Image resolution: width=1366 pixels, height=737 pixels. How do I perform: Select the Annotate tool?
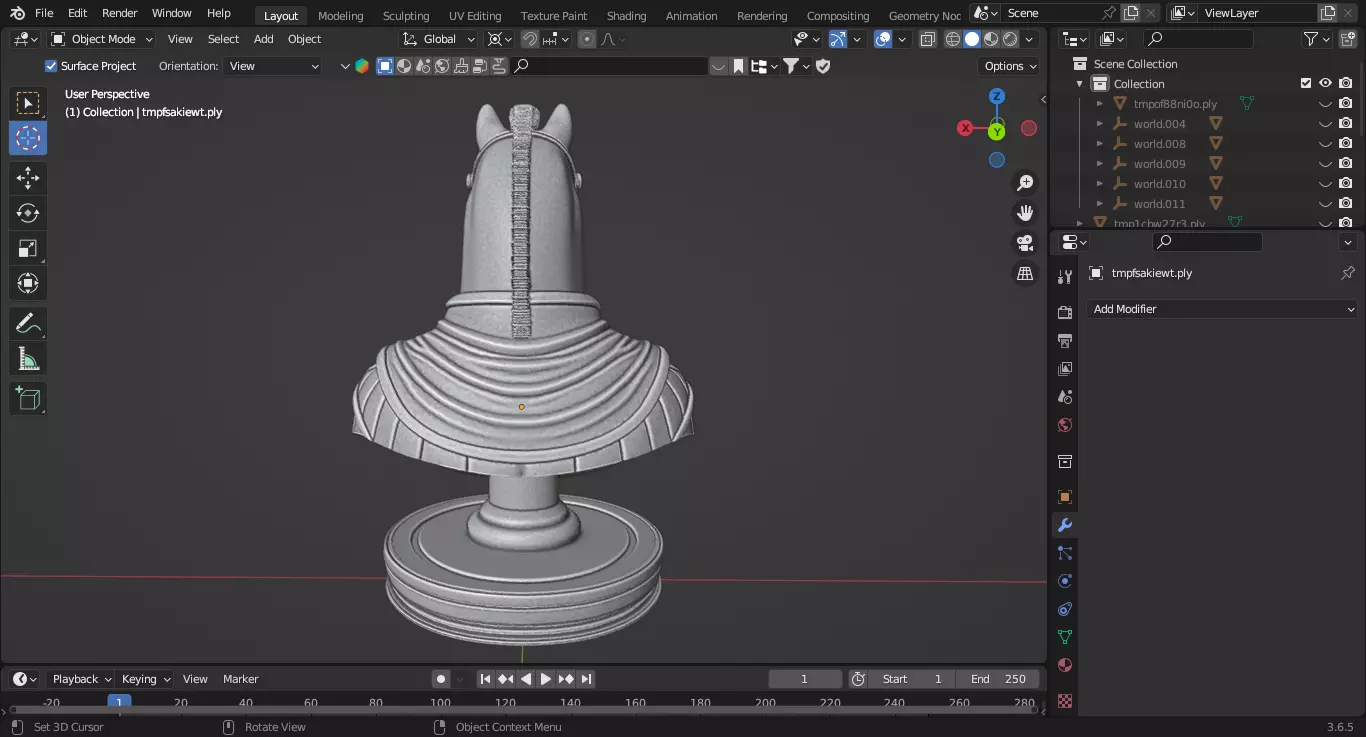(x=28, y=323)
